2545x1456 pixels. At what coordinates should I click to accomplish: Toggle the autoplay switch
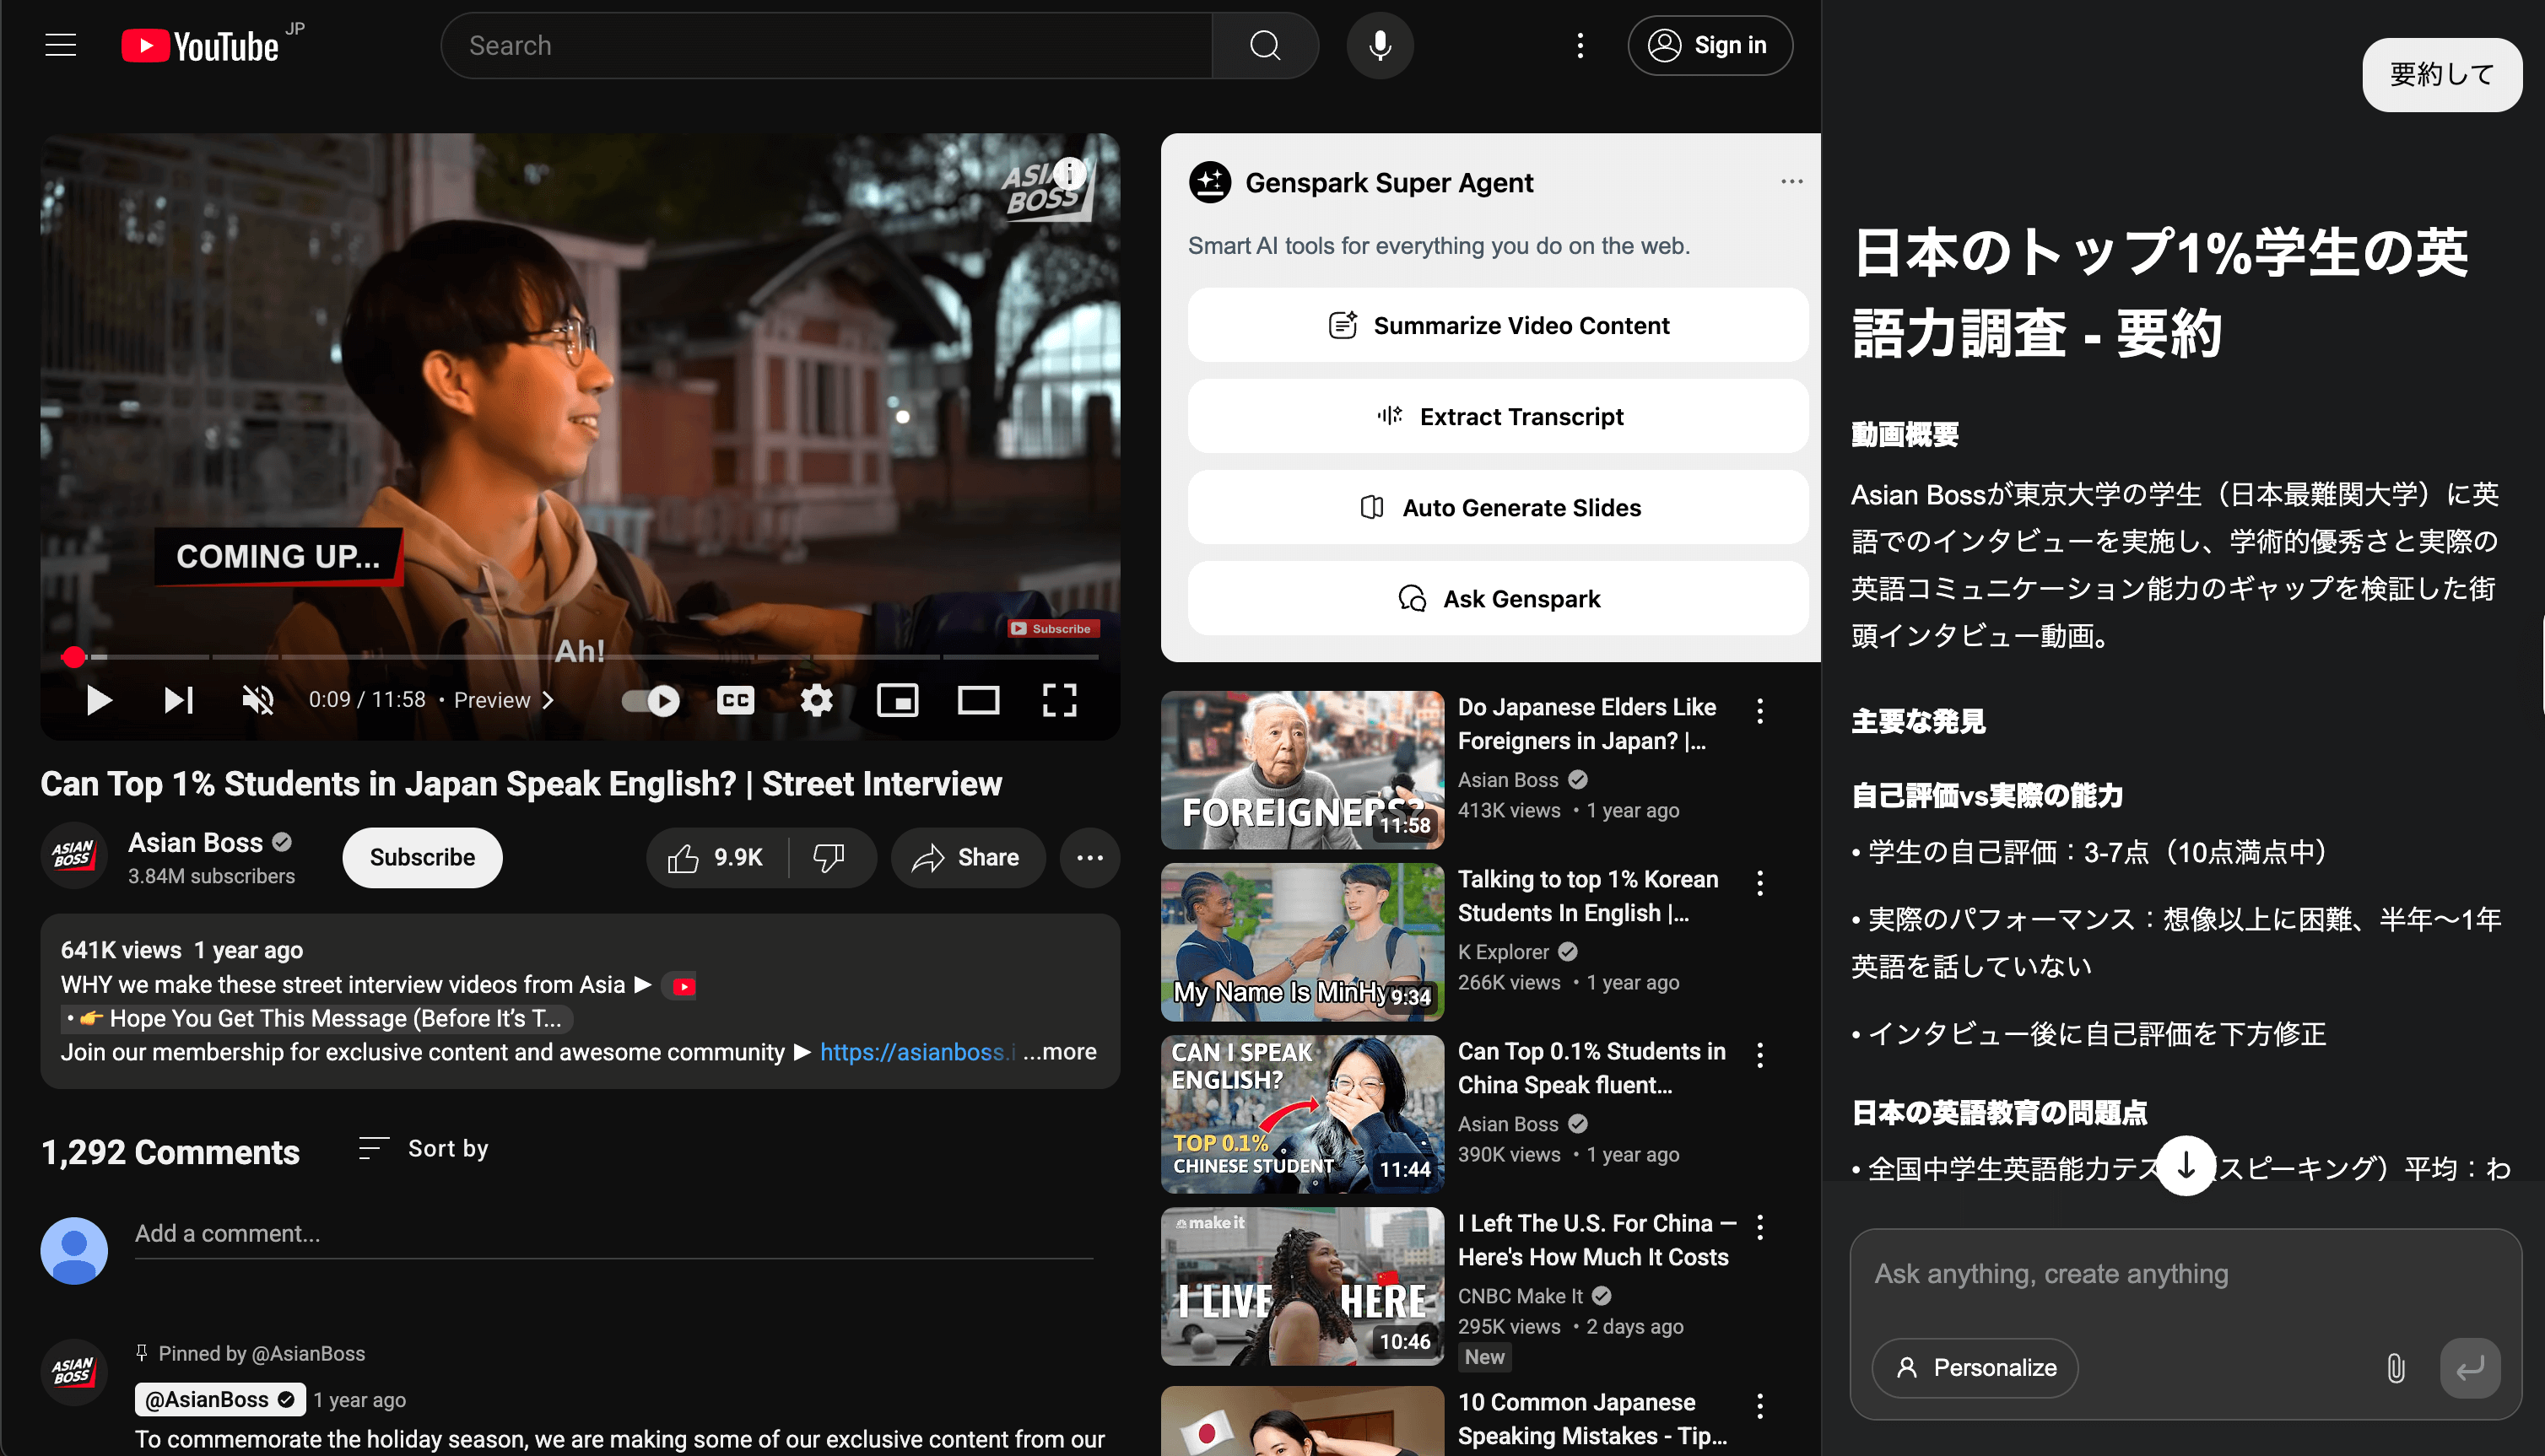click(650, 700)
